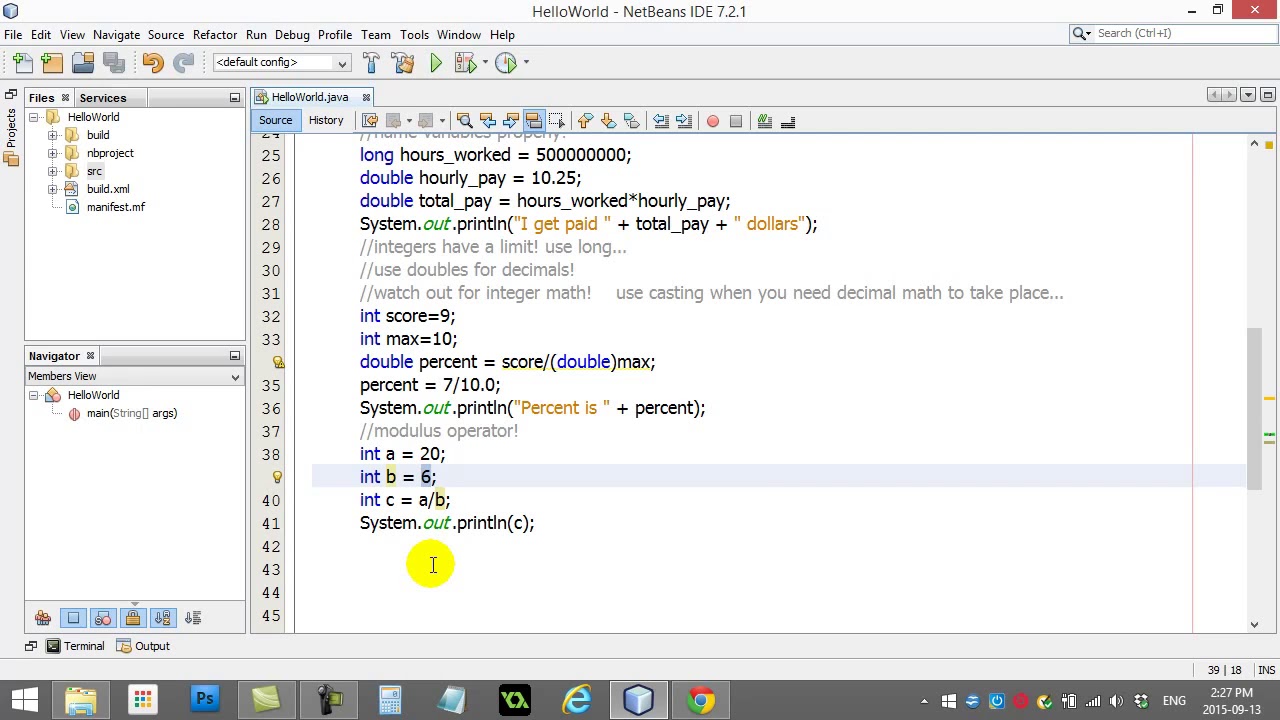
Task: Toggle Rectangular Selection mode
Action: (x=557, y=121)
